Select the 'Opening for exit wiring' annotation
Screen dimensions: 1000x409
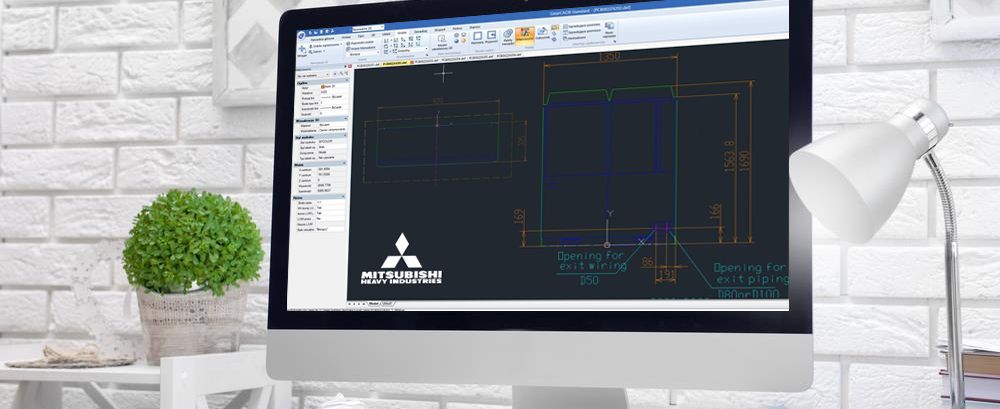coord(591,262)
